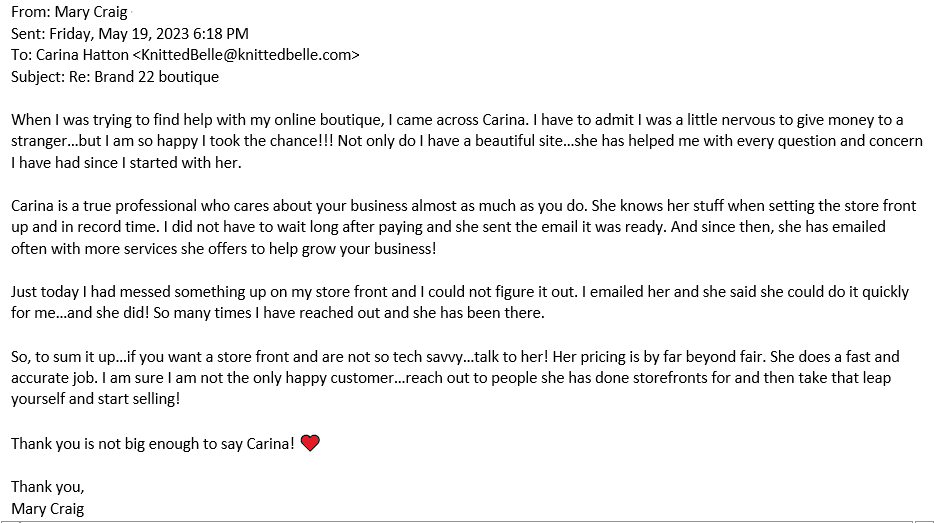
Task: Click the Mary Craig signature at bottom
Action: pyautogui.click(x=48, y=508)
